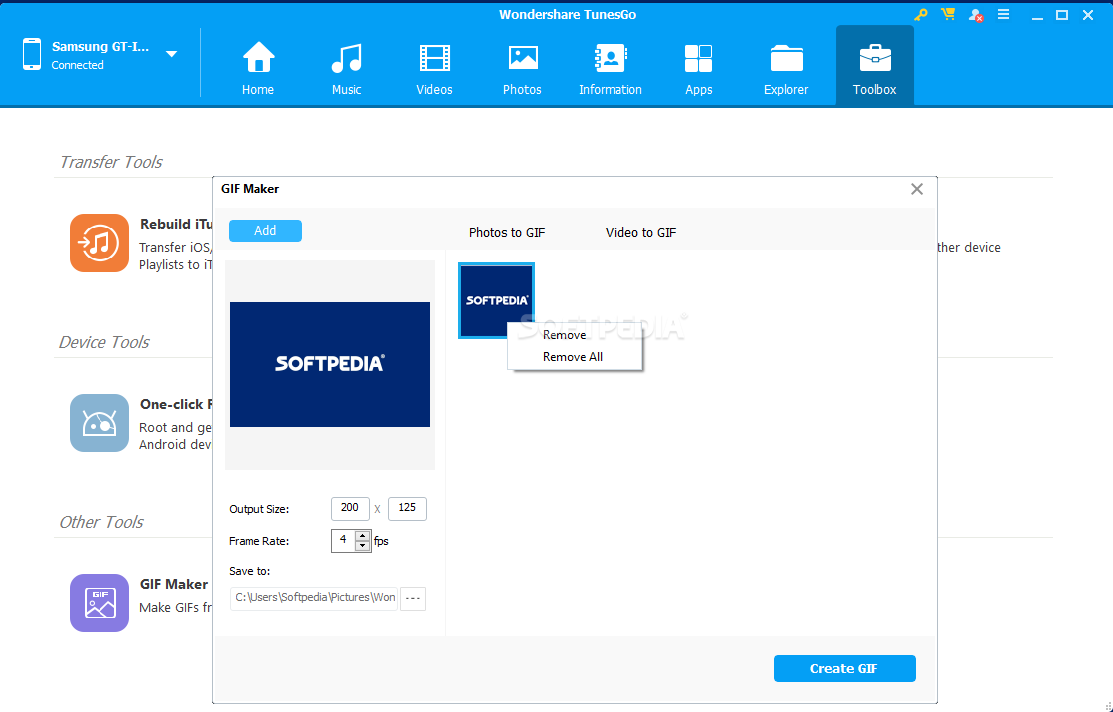Screen dimensions: 1113x712
Task: Select the Toolbox section
Action: click(874, 66)
